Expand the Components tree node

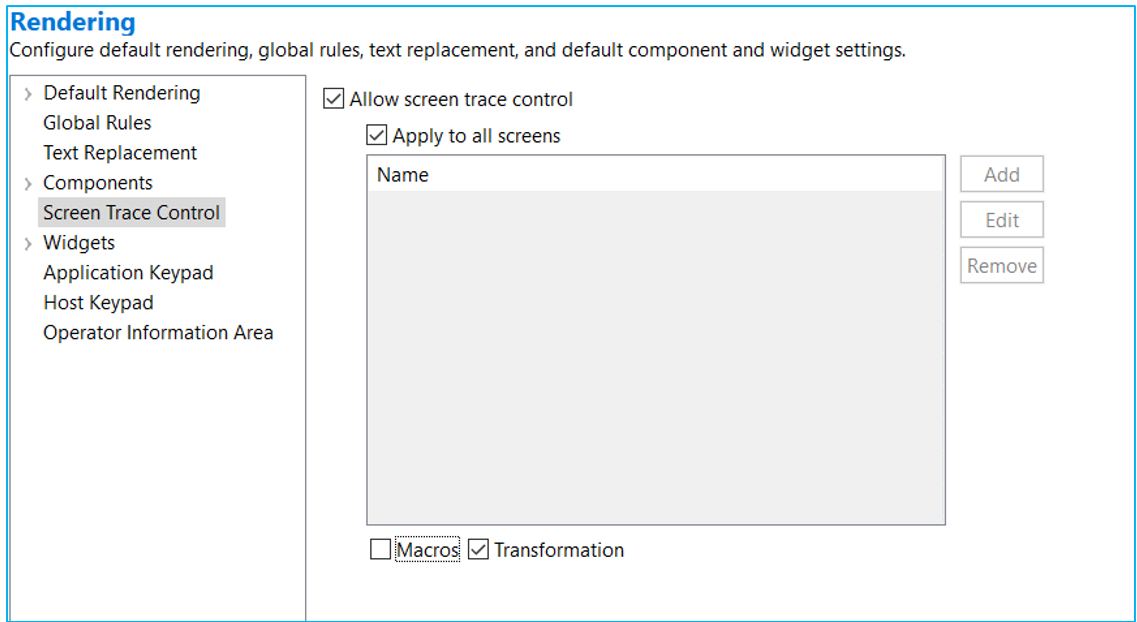28,184
